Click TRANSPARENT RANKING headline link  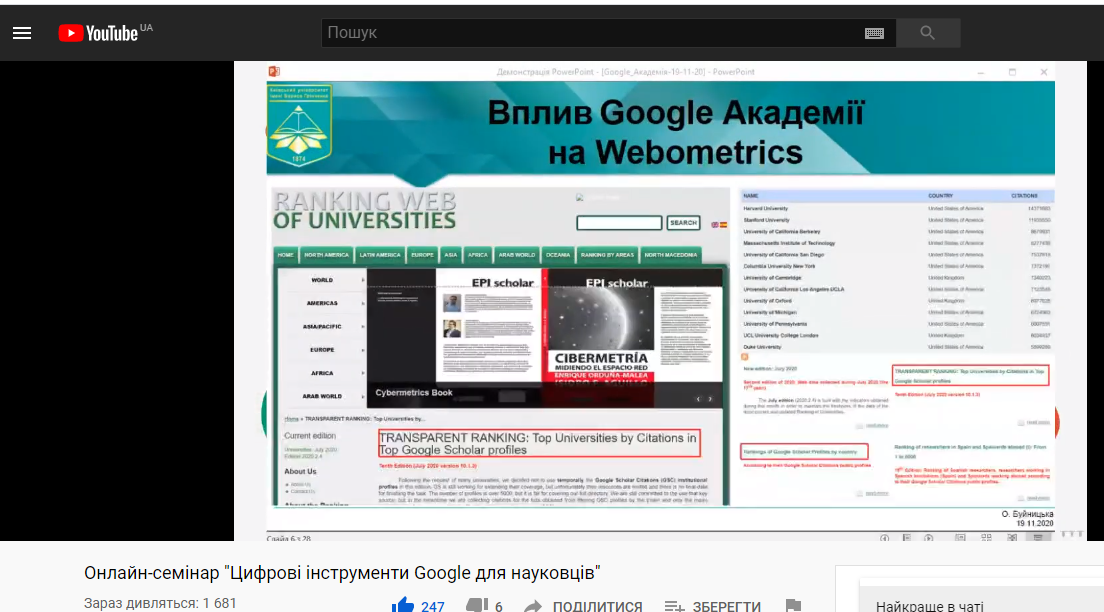(539, 444)
